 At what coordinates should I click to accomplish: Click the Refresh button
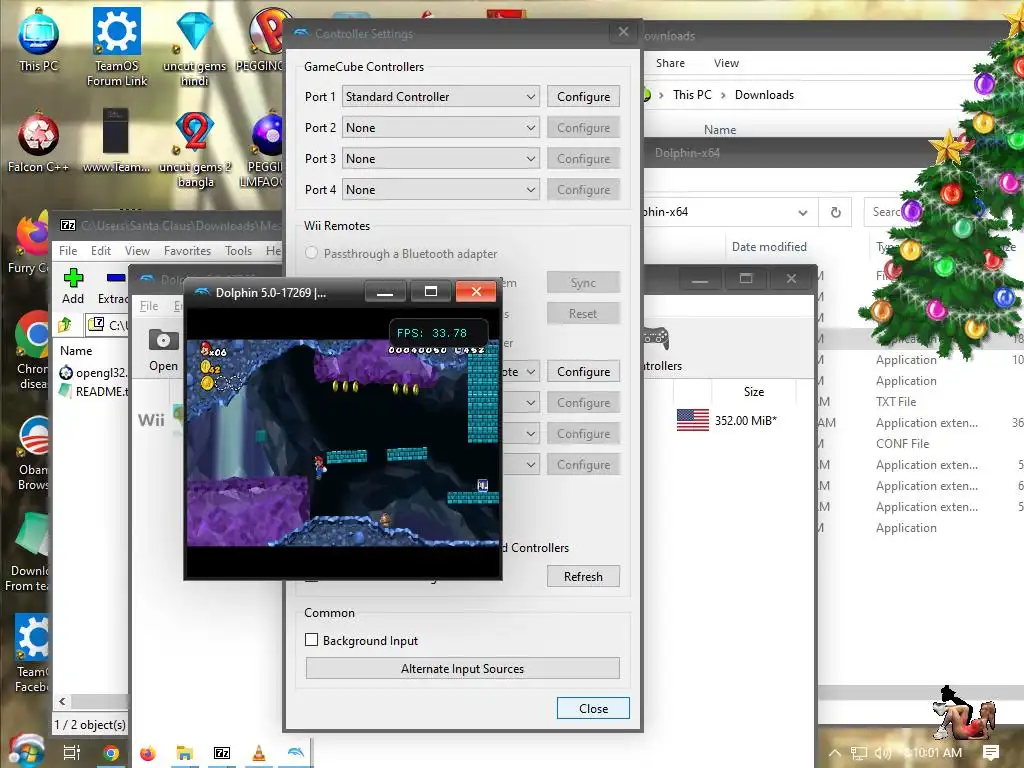pos(583,577)
